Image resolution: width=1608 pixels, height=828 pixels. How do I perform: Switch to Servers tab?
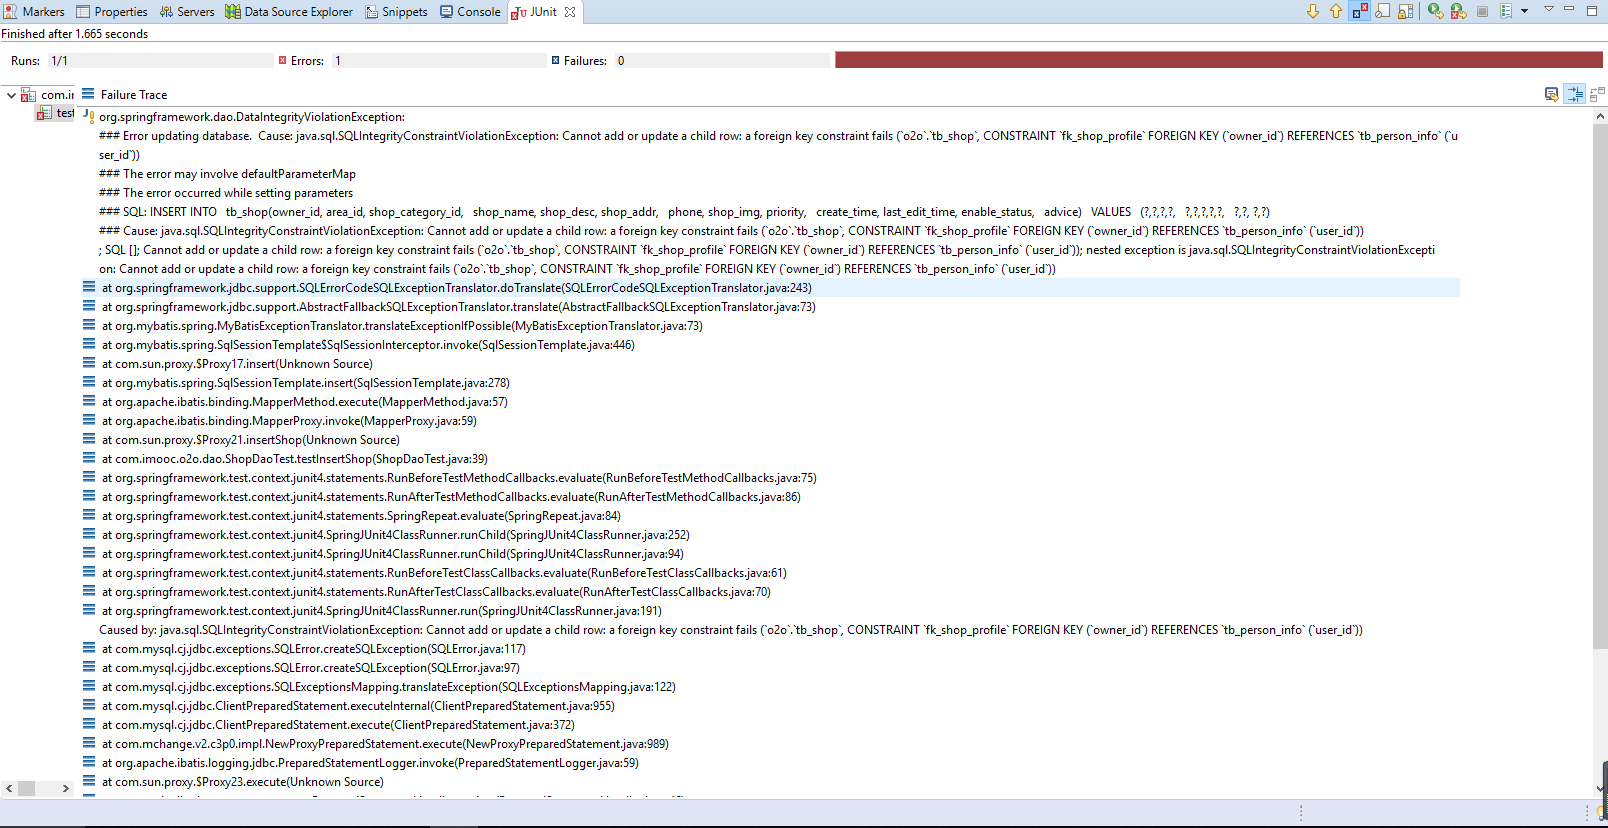pyautogui.click(x=187, y=12)
